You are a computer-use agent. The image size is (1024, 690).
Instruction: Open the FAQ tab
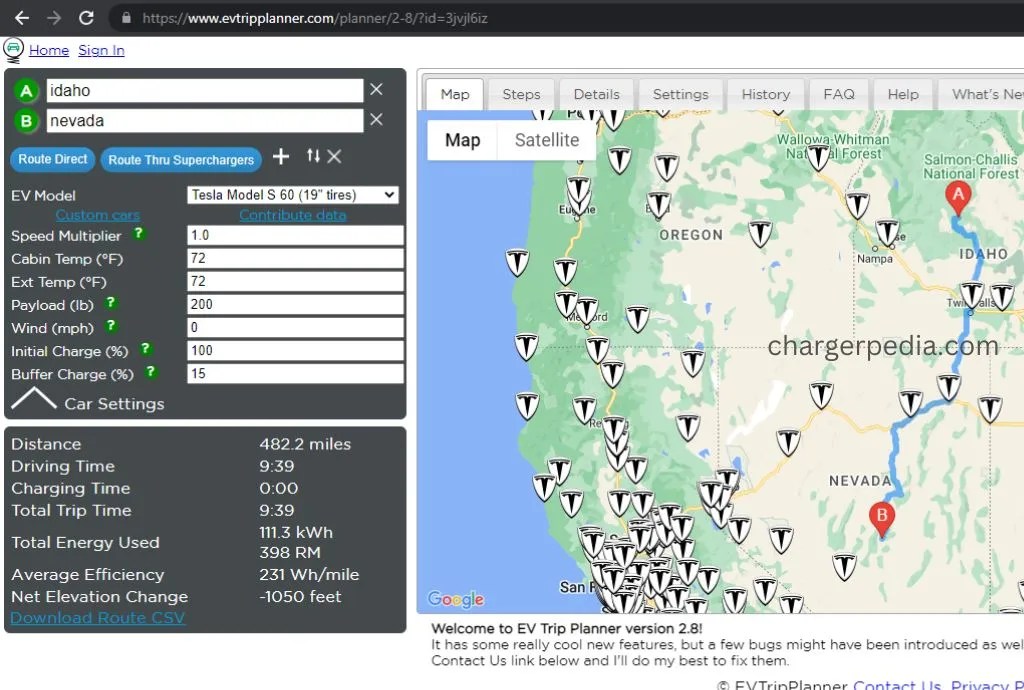point(838,94)
